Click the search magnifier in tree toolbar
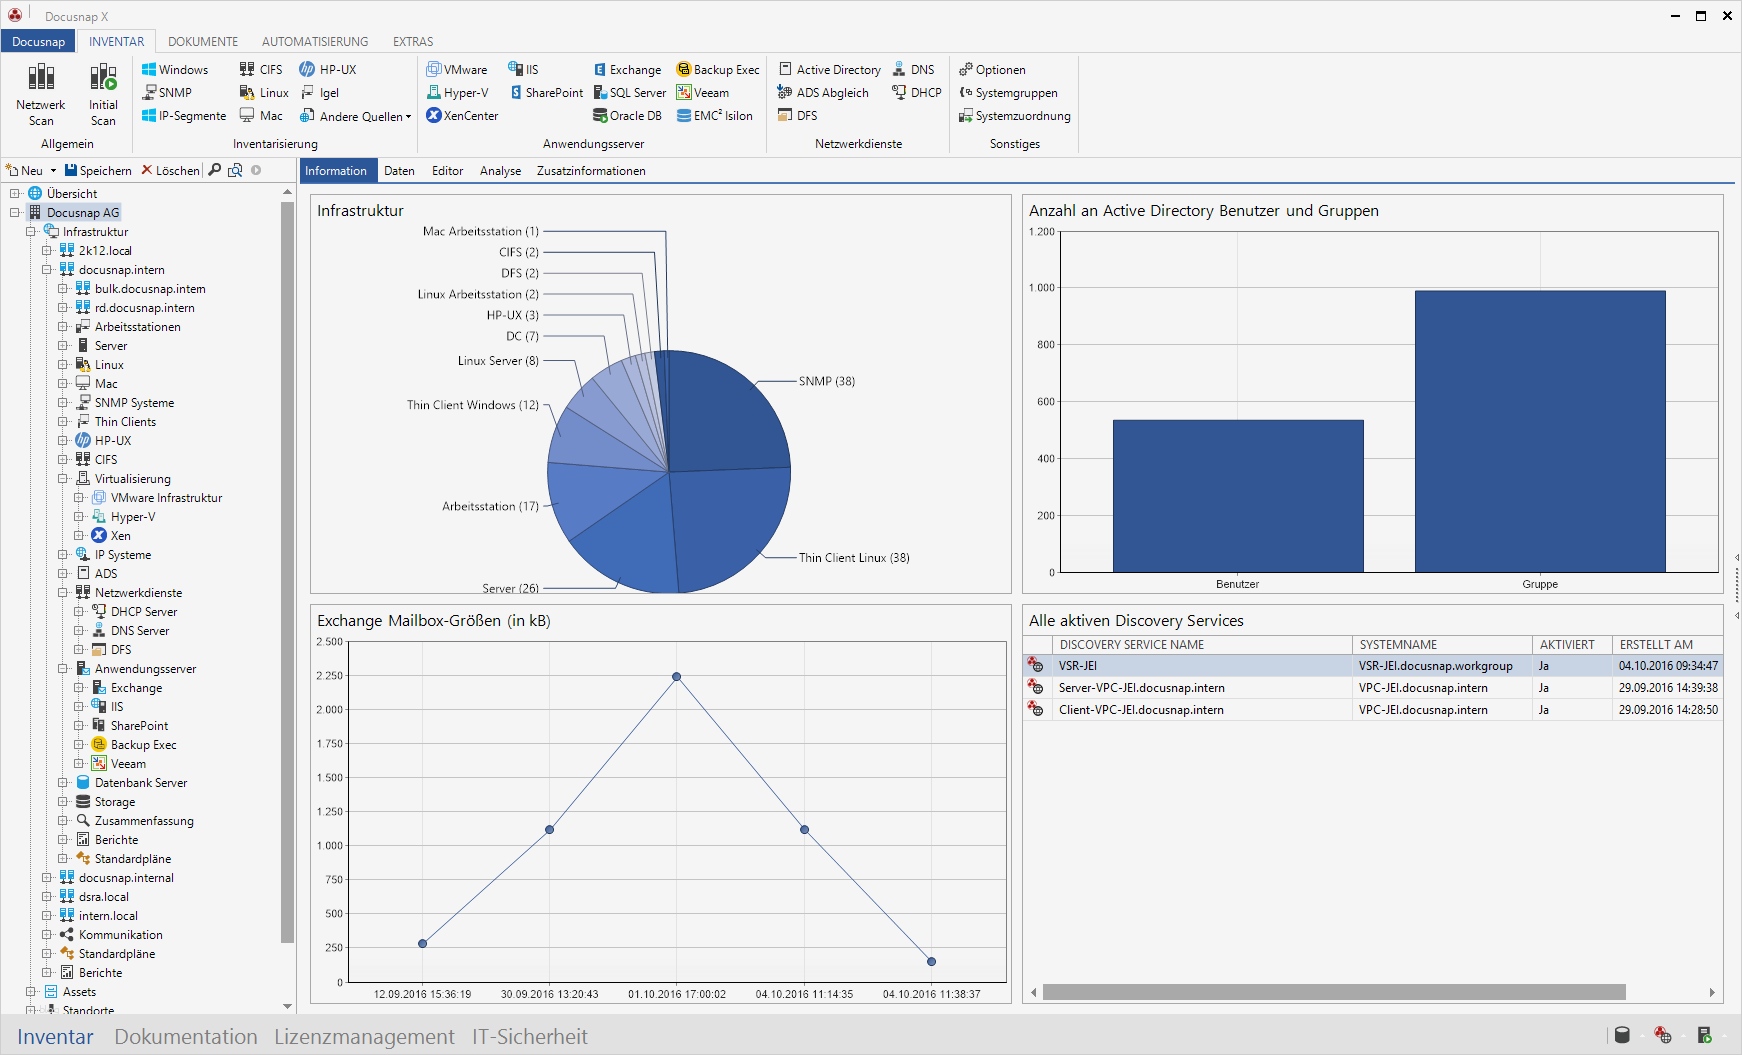This screenshot has height=1055, width=1742. coord(214,170)
